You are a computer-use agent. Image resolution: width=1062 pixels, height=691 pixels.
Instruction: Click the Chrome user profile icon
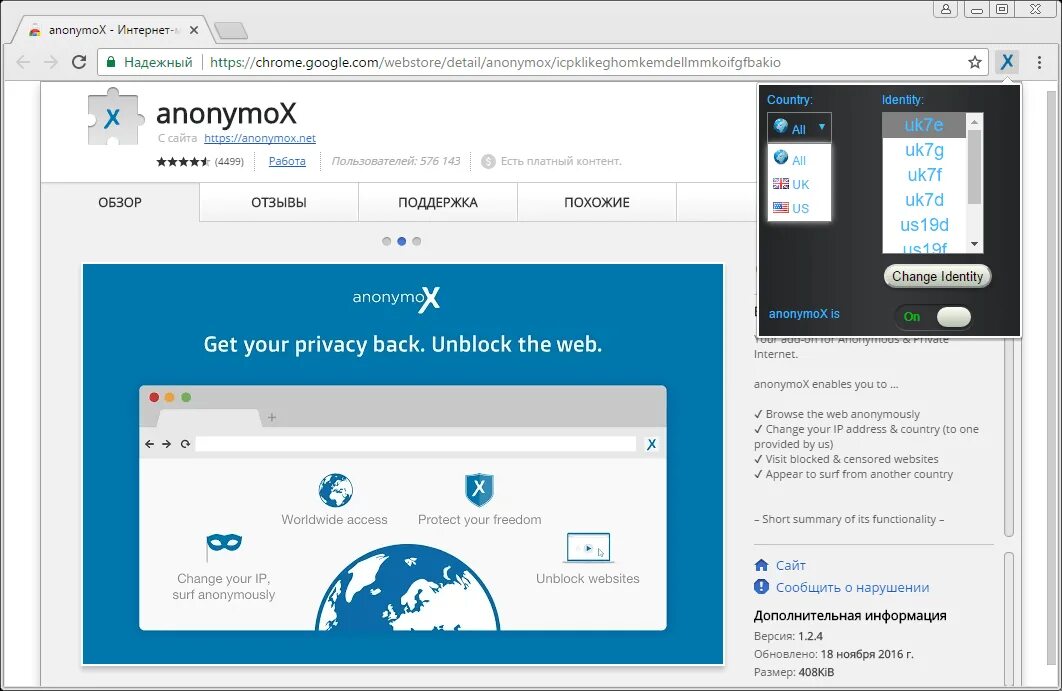point(946,9)
